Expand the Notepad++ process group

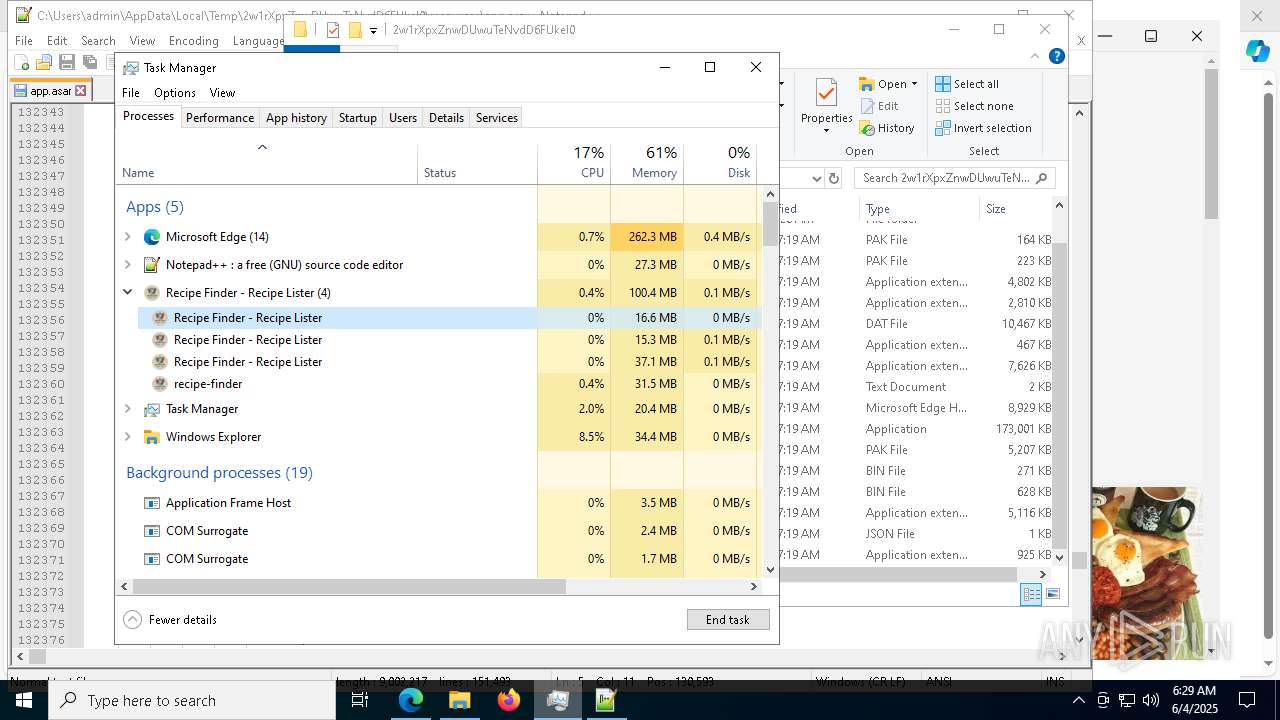(x=128, y=265)
